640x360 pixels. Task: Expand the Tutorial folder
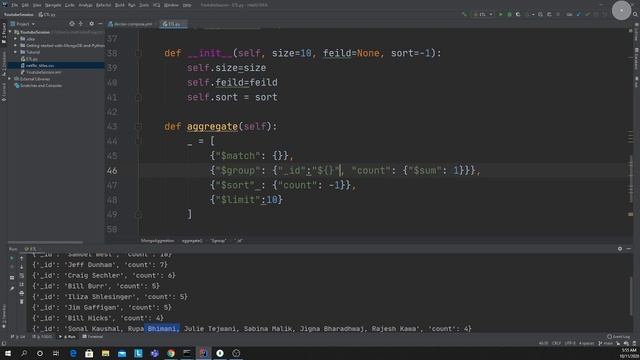[x=16, y=52]
